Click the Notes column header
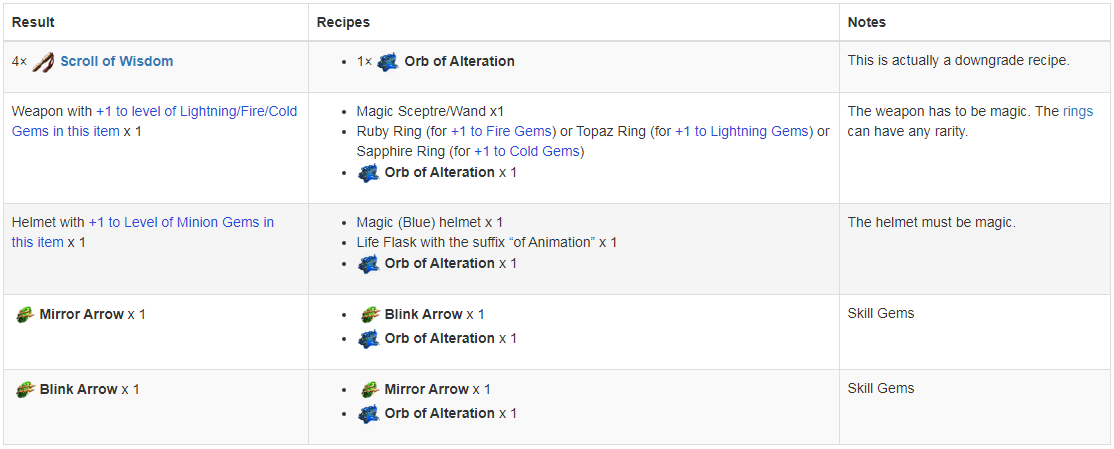 [867, 23]
